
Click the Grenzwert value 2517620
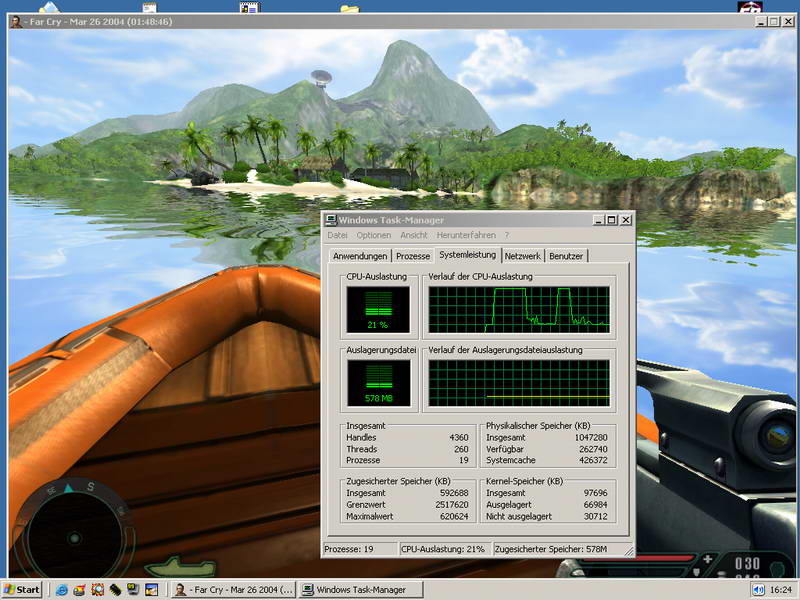[452, 505]
